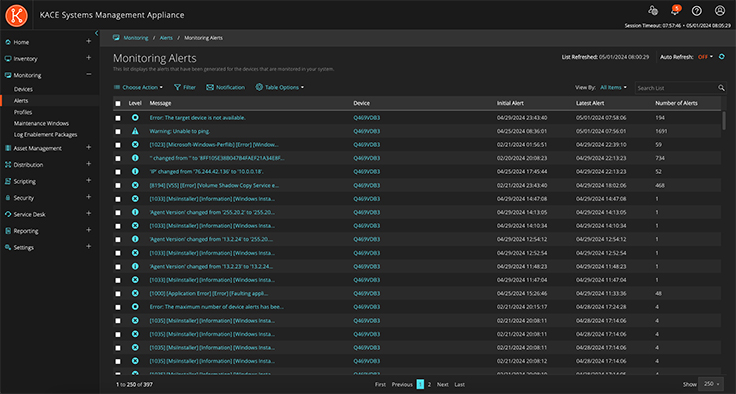The height and width of the screenshot is (394, 736).
Task: Click the Distribution sidebar icon
Action: [8, 165]
